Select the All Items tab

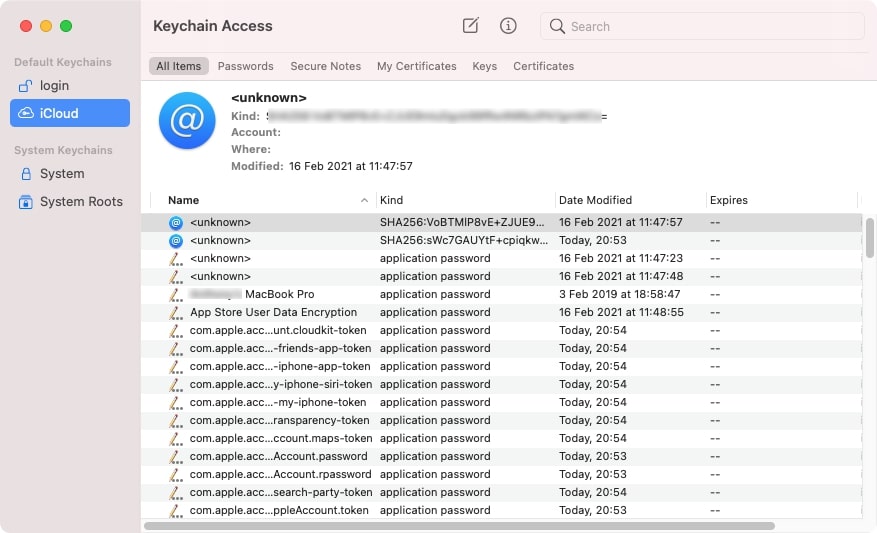click(x=178, y=66)
